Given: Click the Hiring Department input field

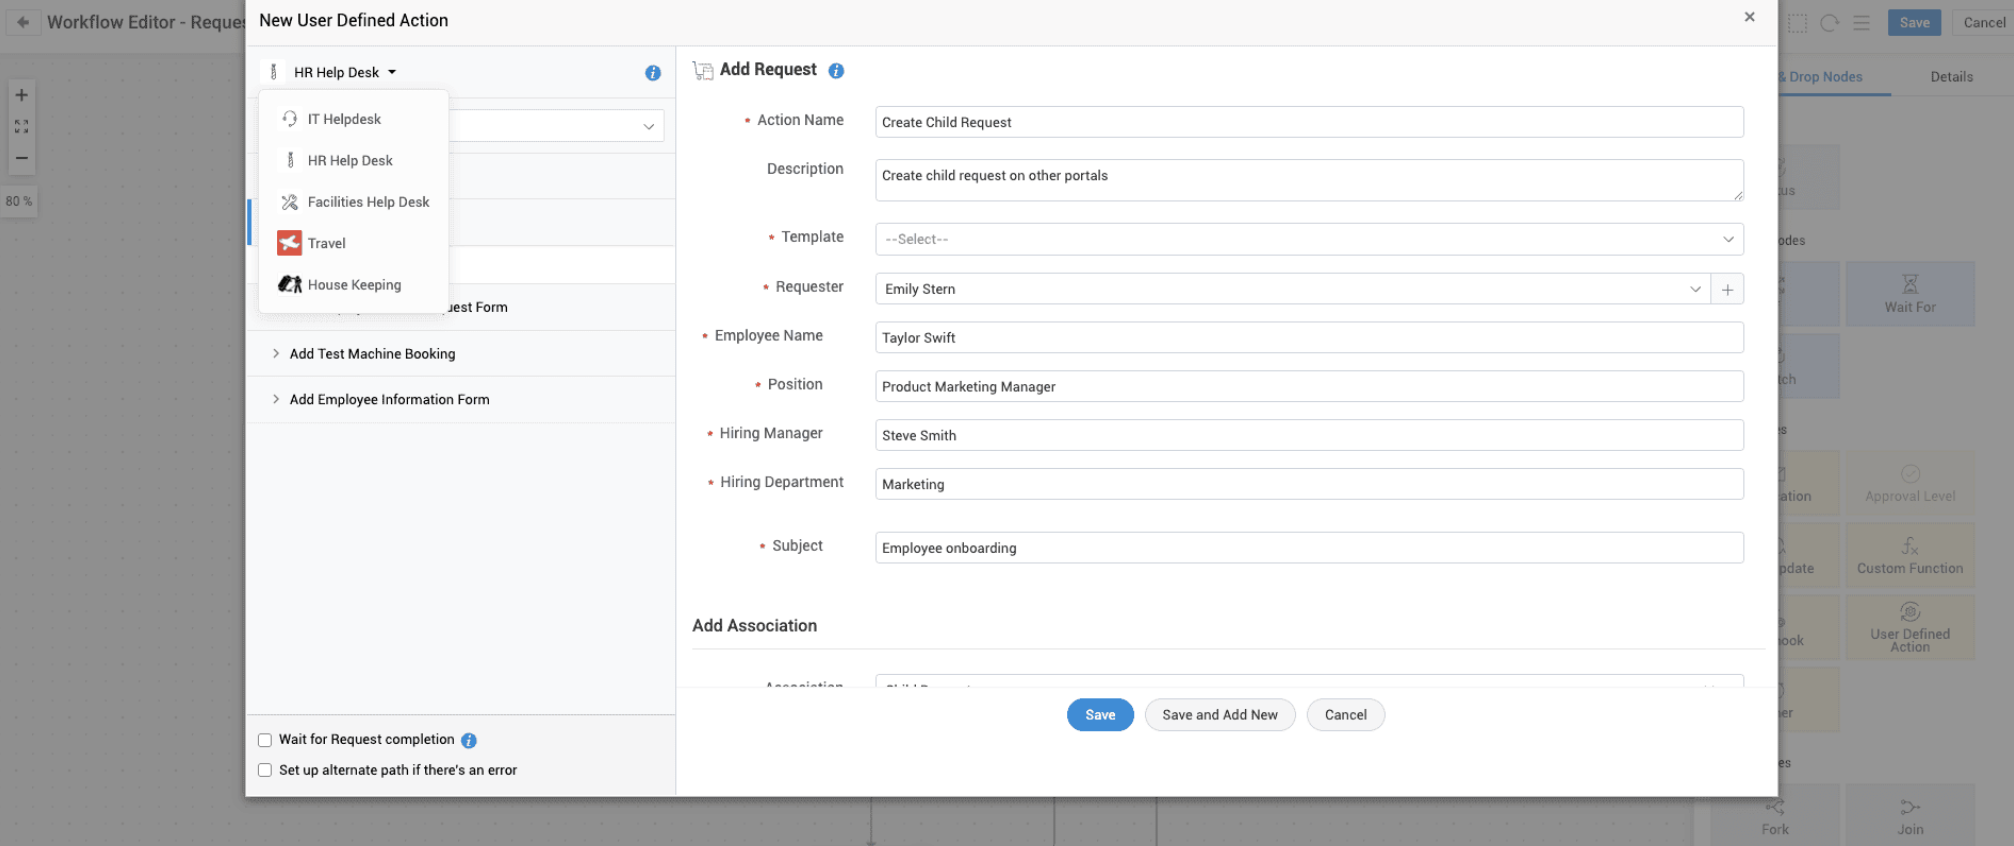Looking at the screenshot, I should pyautogui.click(x=1309, y=484).
